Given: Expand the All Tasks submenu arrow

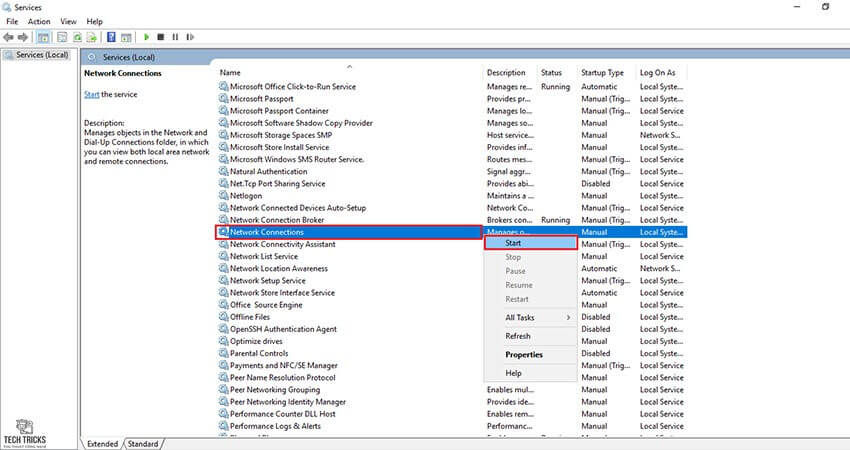Looking at the screenshot, I should pos(568,318).
